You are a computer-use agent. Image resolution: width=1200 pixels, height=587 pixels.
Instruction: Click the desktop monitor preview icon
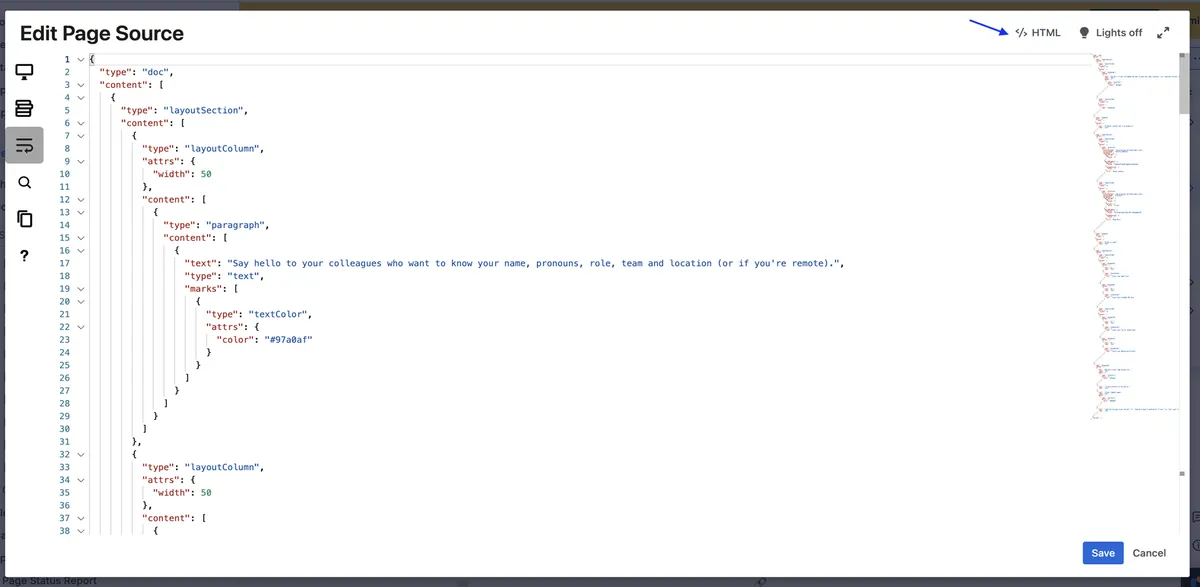[x=24, y=71]
